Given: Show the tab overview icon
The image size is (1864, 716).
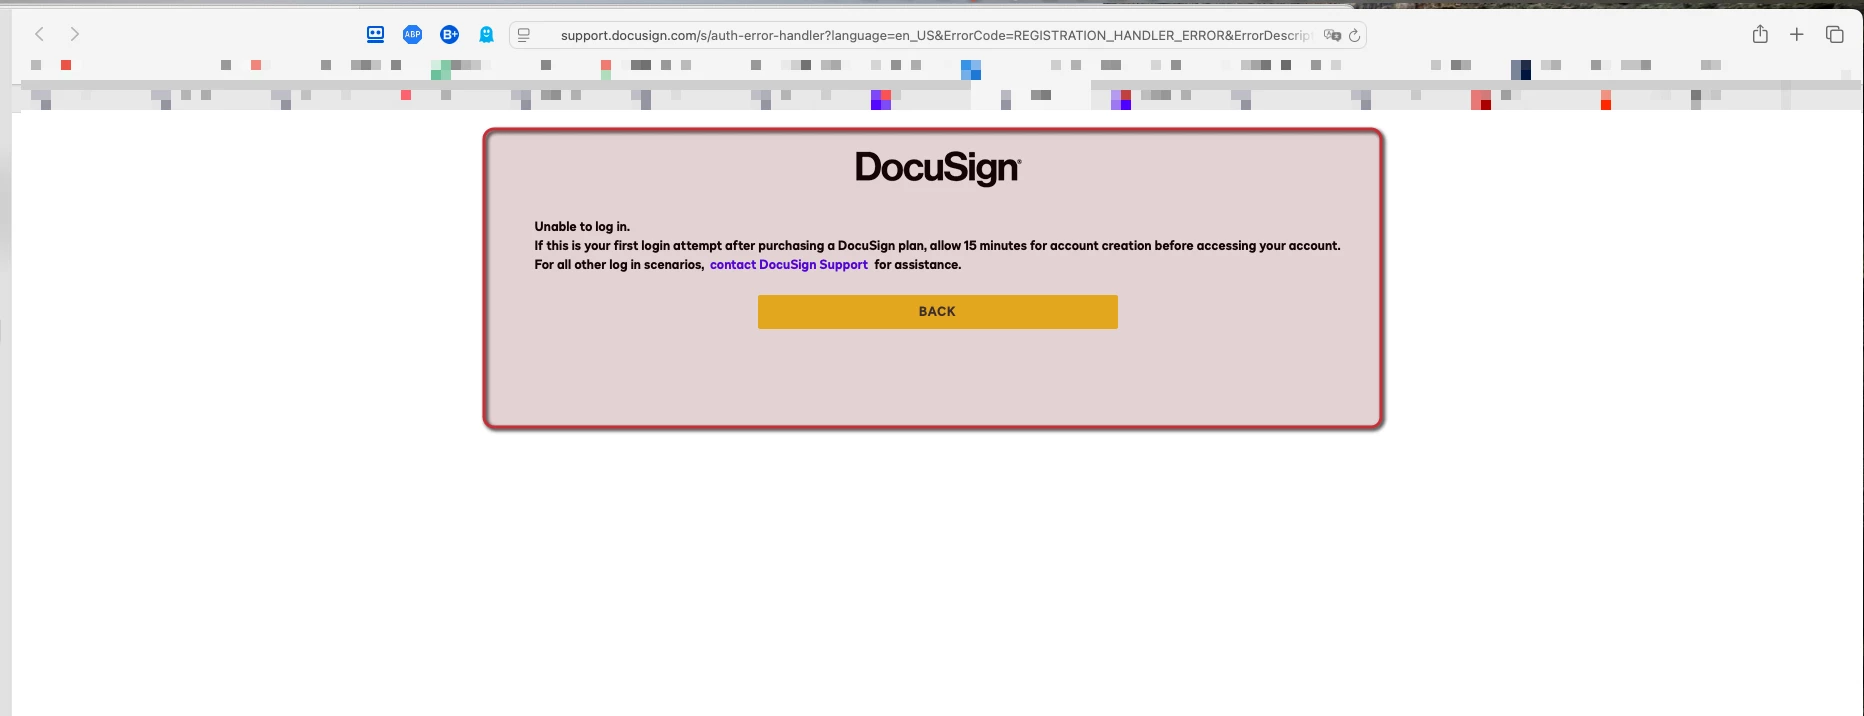Looking at the screenshot, I should (x=1834, y=34).
